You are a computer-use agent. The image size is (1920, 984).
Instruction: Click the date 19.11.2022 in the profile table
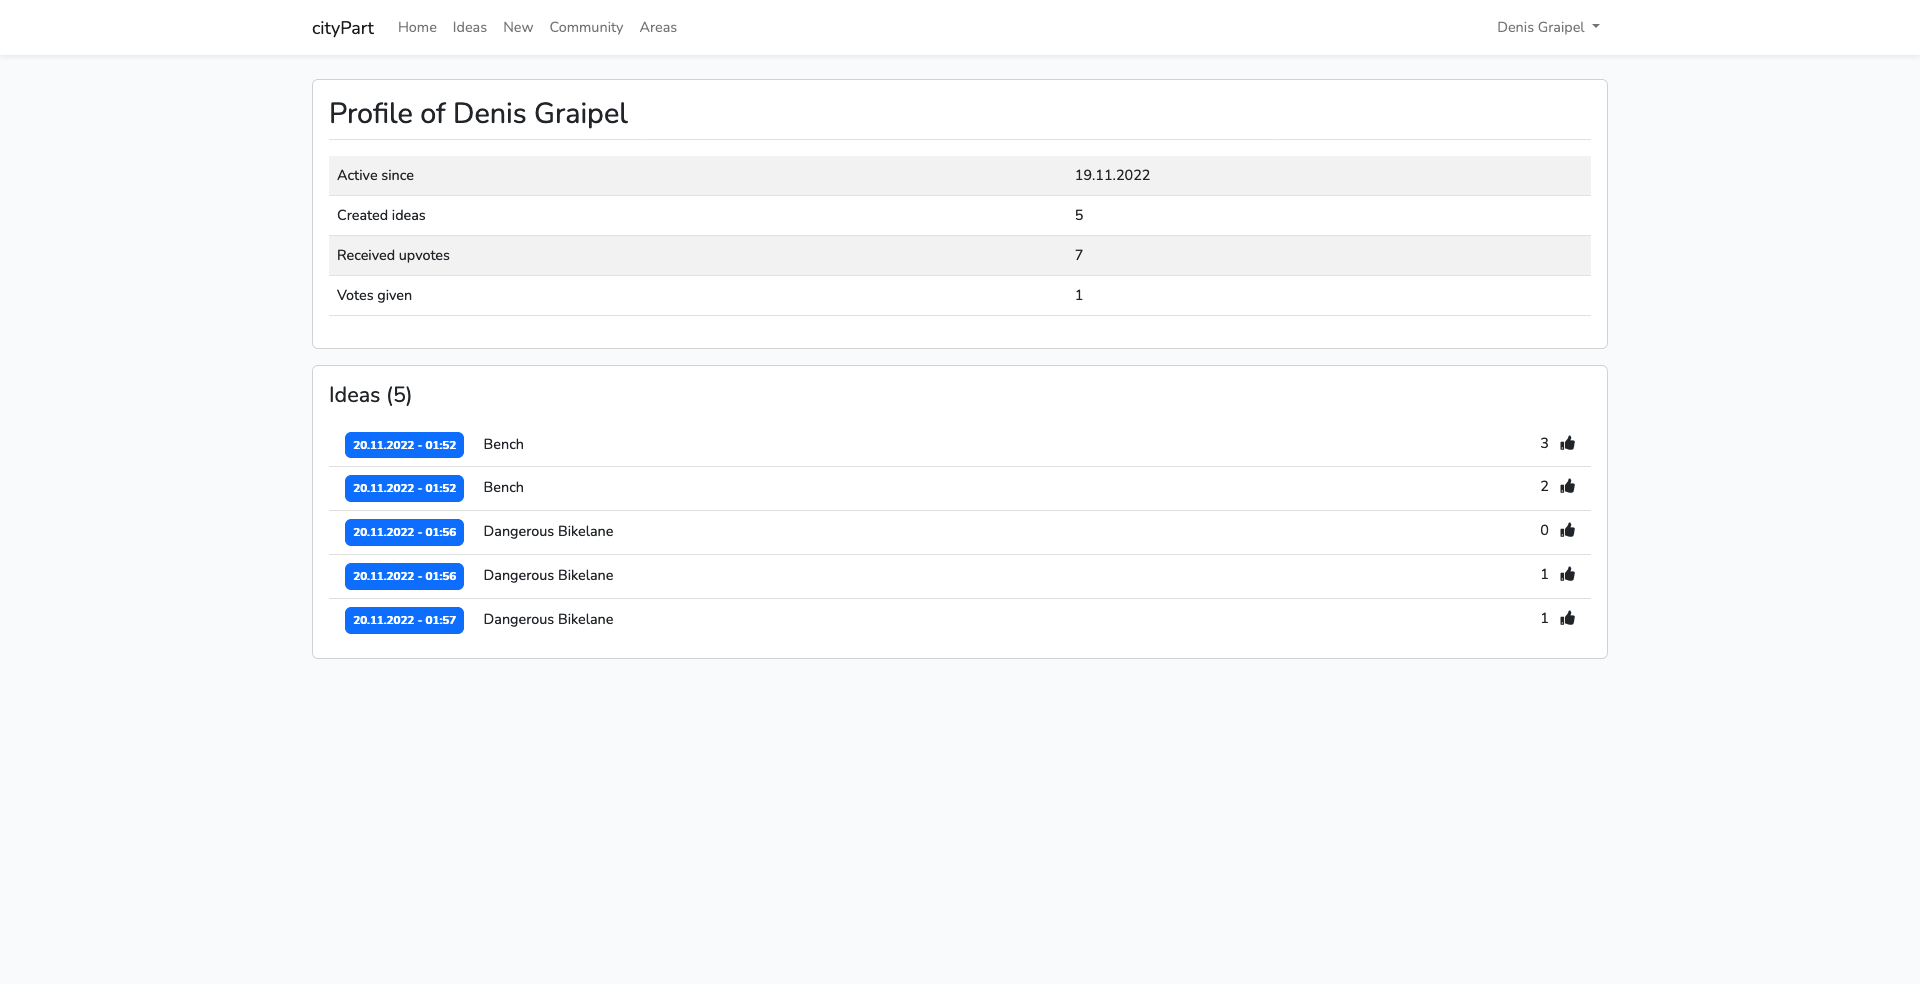[1112, 175]
